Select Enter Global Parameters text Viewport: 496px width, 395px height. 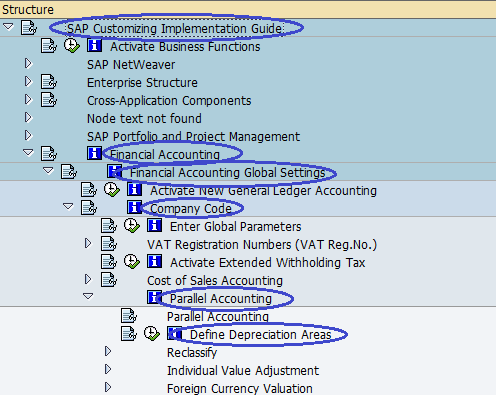236,227
